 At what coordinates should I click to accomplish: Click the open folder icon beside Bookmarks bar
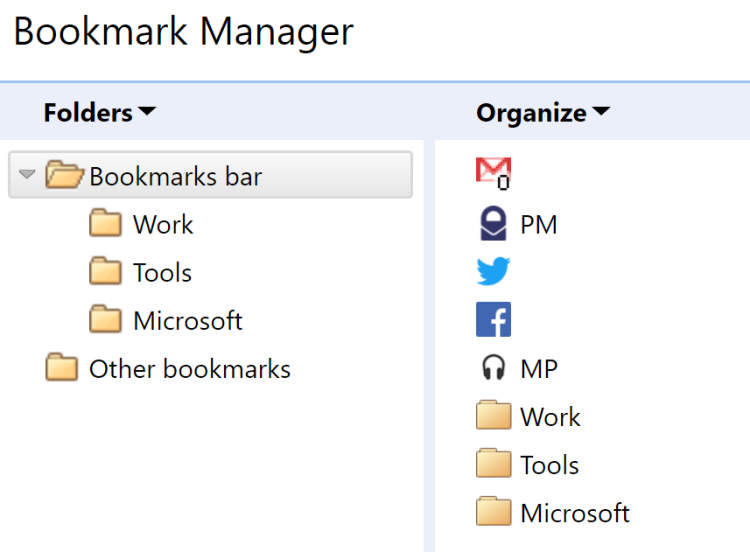[65, 175]
